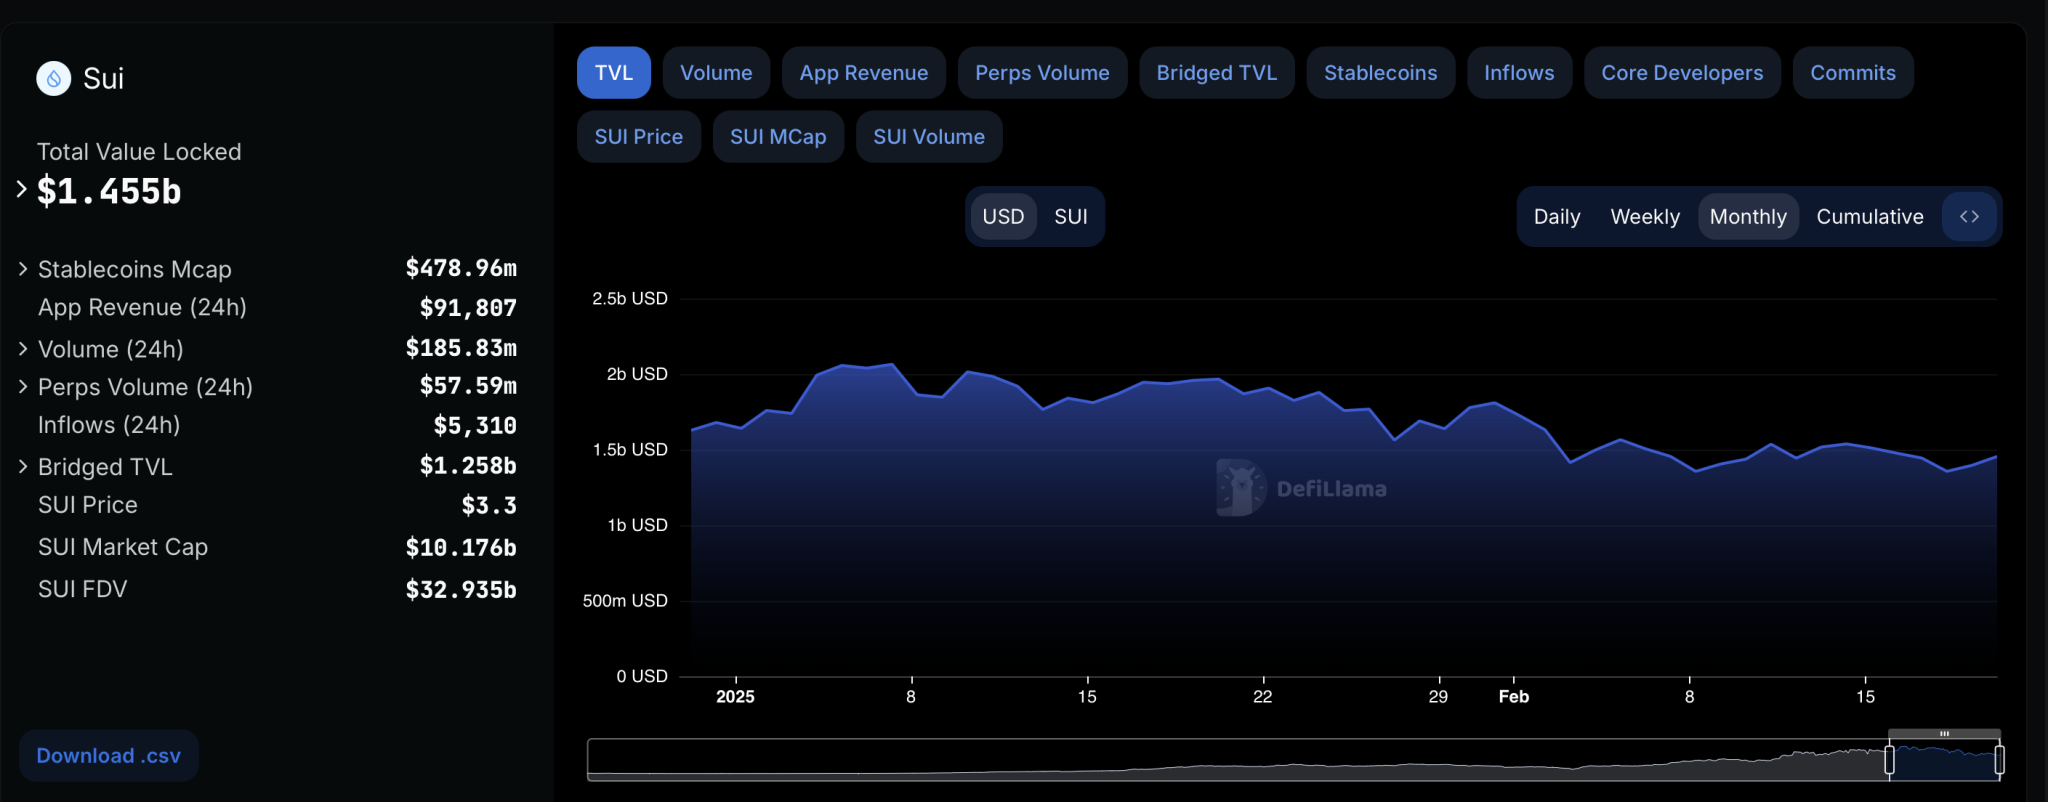The width and height of the screenshot is (2048, 802).
Task: Click the $478.96m stablecoins value
Action: coord(461,268)
